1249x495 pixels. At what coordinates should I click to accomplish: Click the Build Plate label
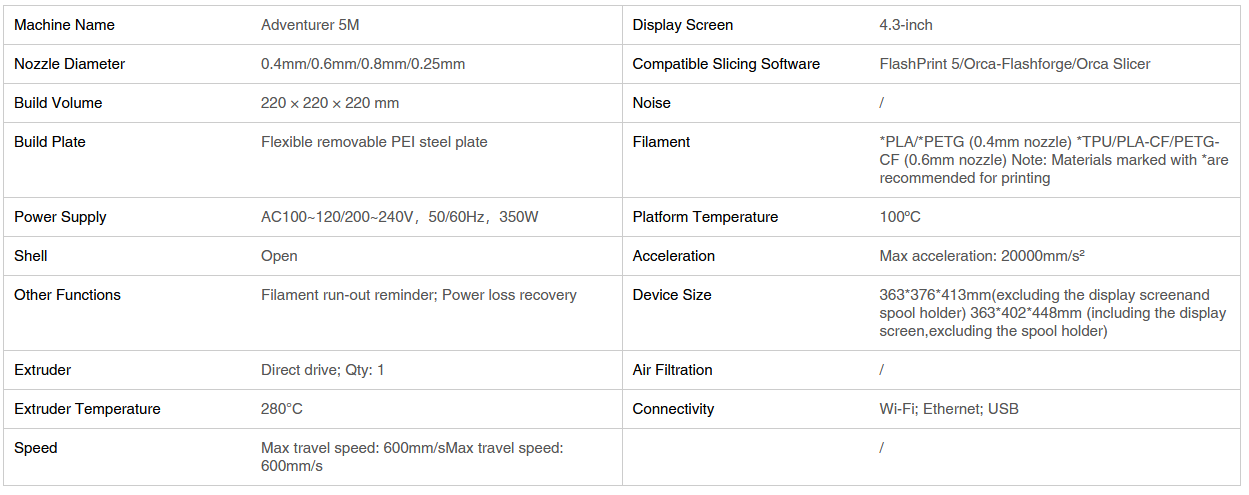click(50, 142)
